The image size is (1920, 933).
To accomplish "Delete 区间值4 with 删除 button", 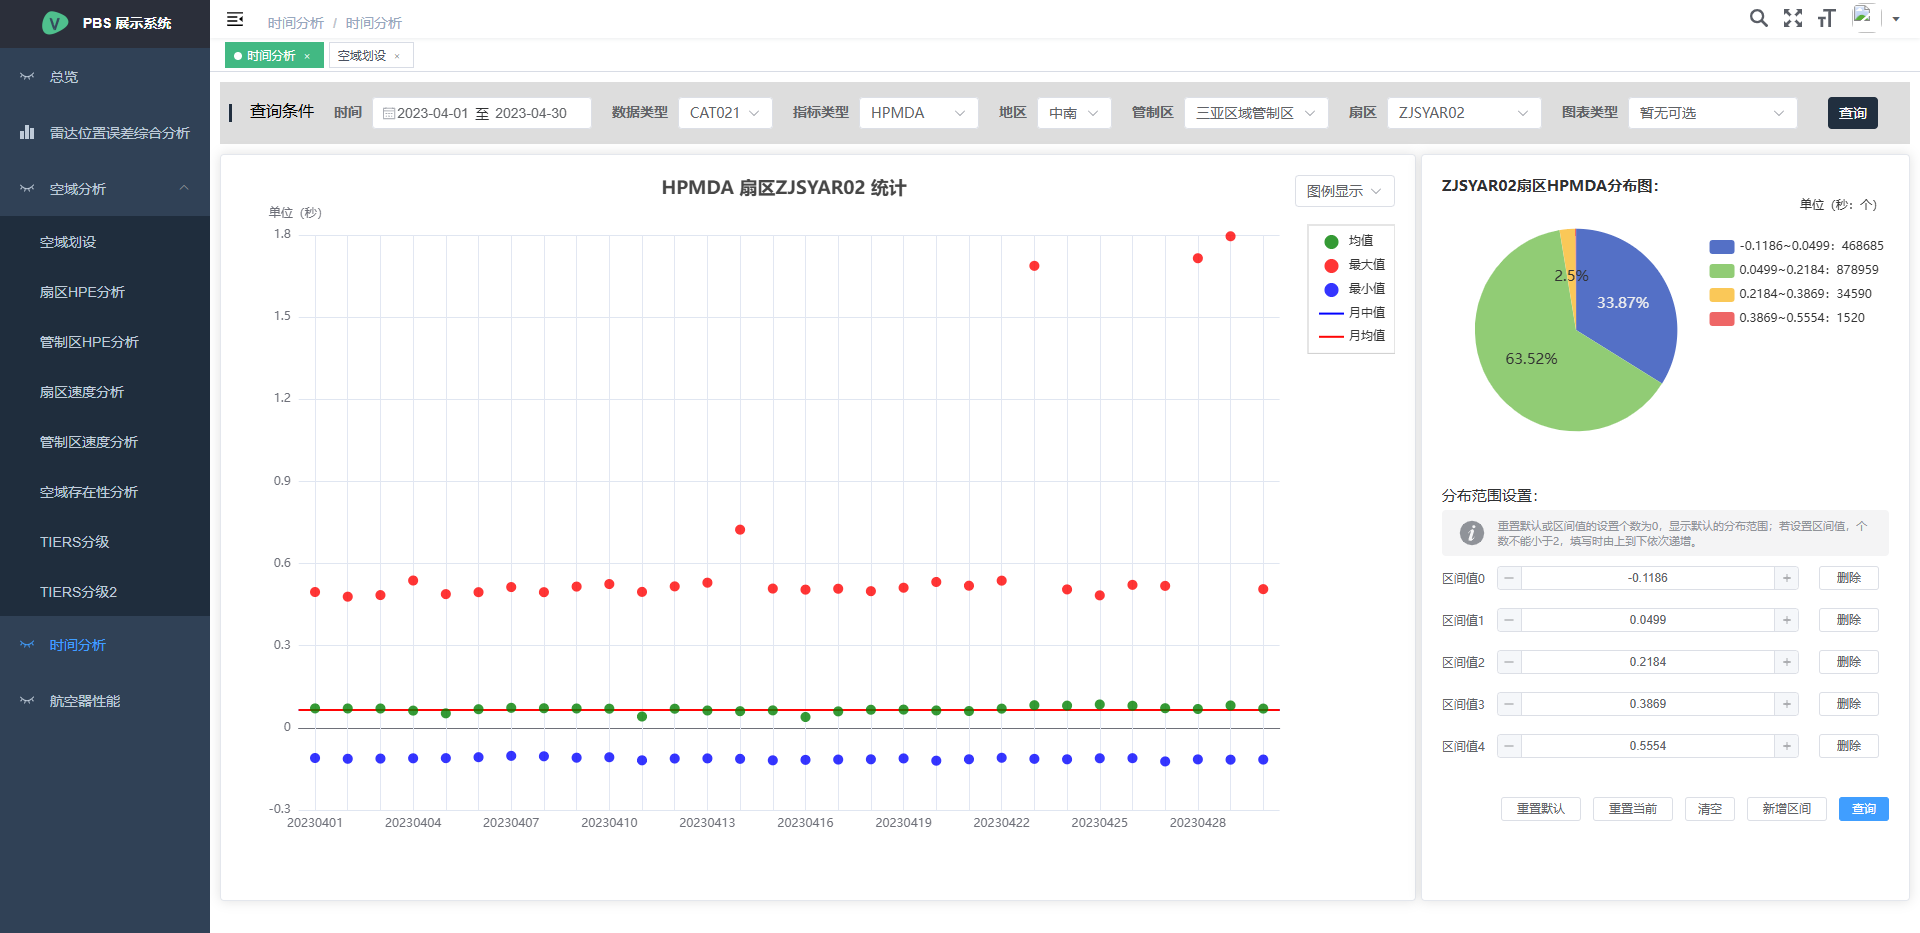I will [1848, 746].
